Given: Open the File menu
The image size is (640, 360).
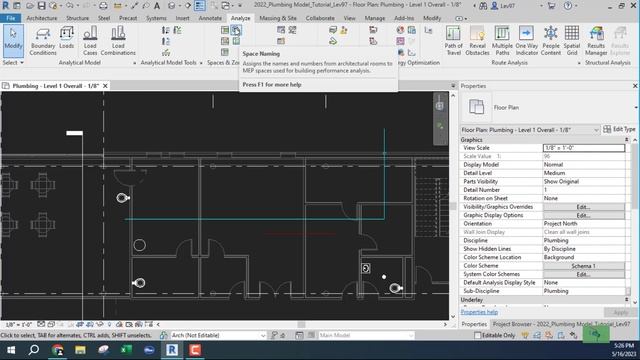Looking at the screenshot, I should [11, 18].
